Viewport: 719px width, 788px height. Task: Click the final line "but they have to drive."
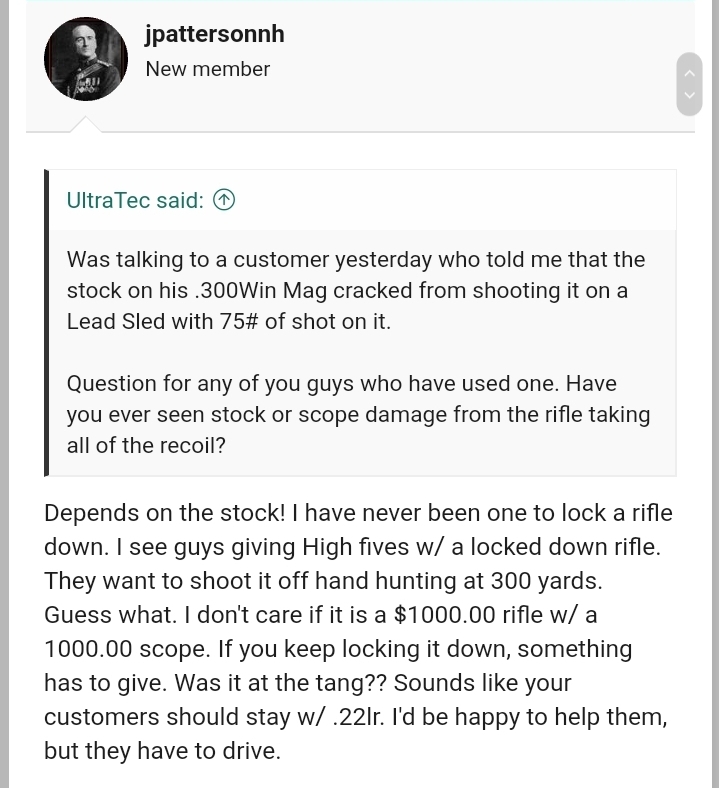[162, 751]
